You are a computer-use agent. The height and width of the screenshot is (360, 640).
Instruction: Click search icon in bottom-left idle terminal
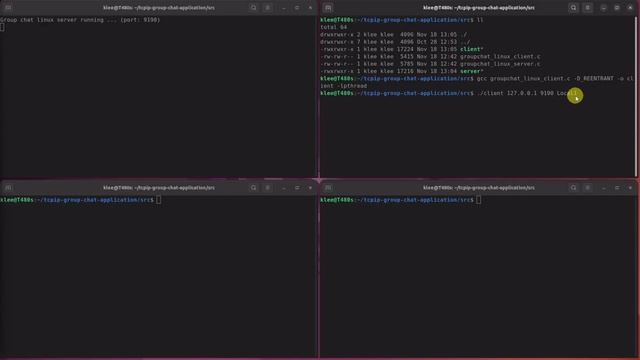[x=253, y=187]
